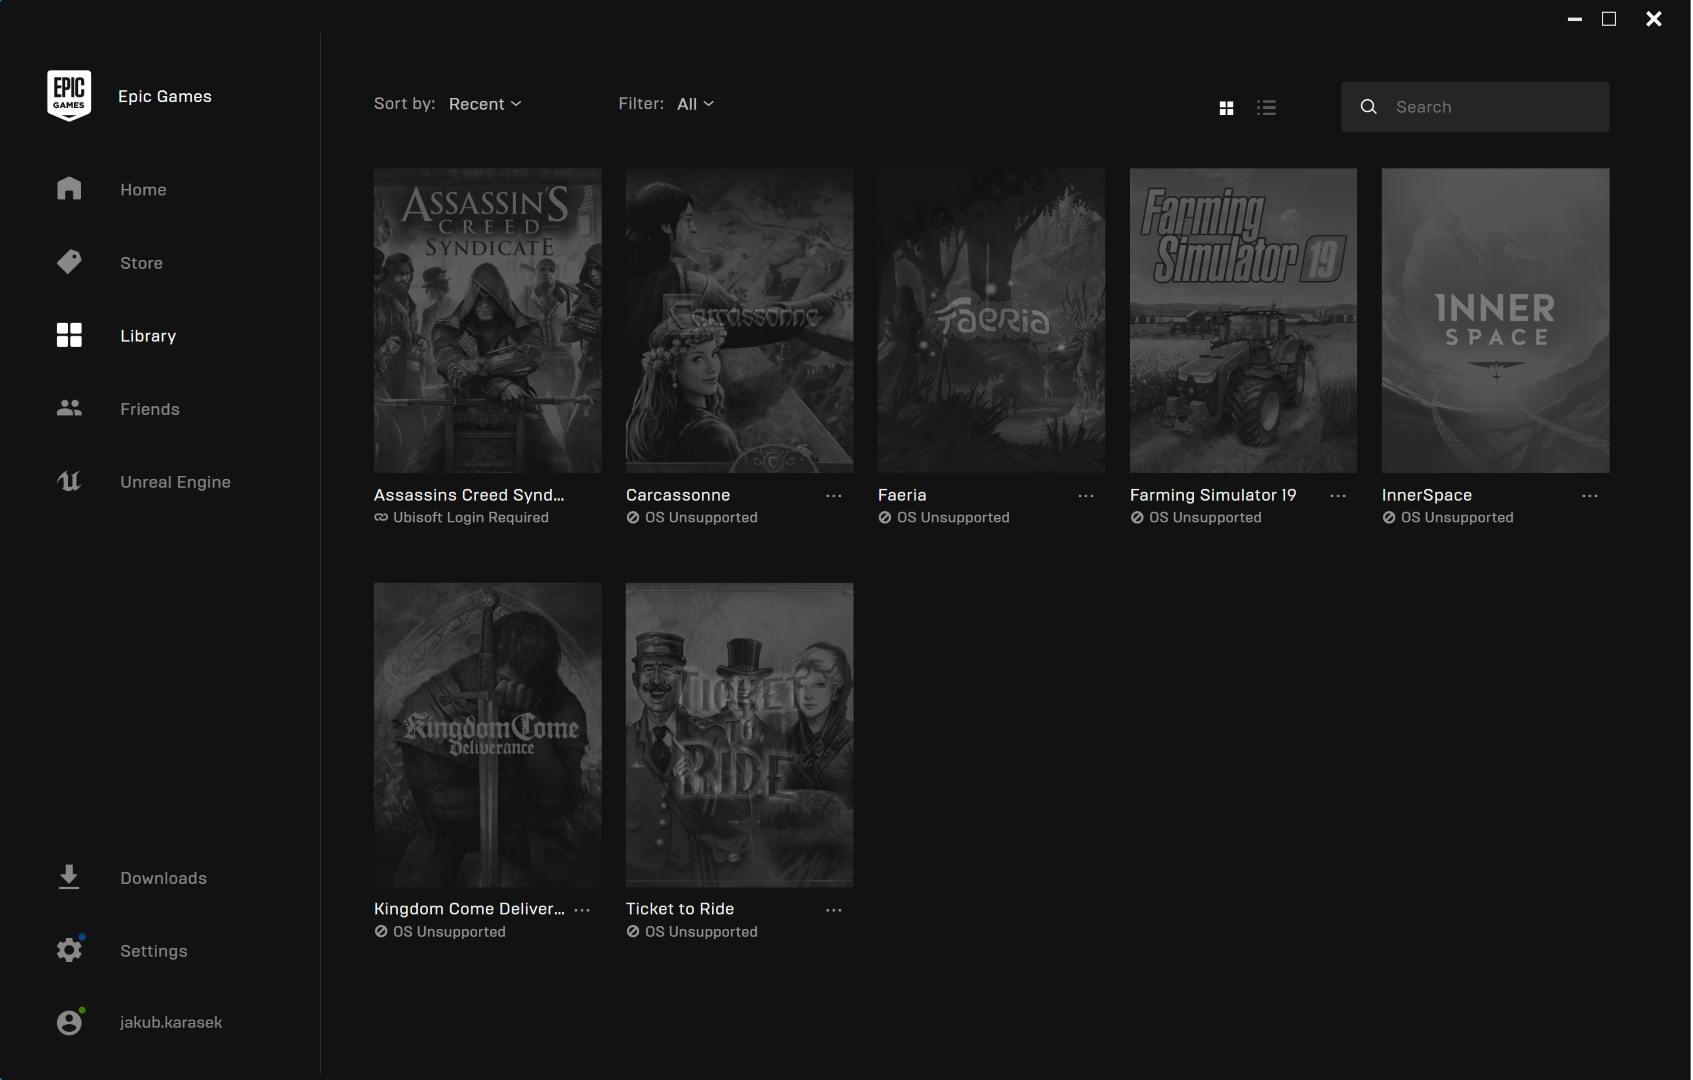Open Farming Simulator 19 cover art
This screenshot has width=1693, height=1080.
pos(1244,320)
